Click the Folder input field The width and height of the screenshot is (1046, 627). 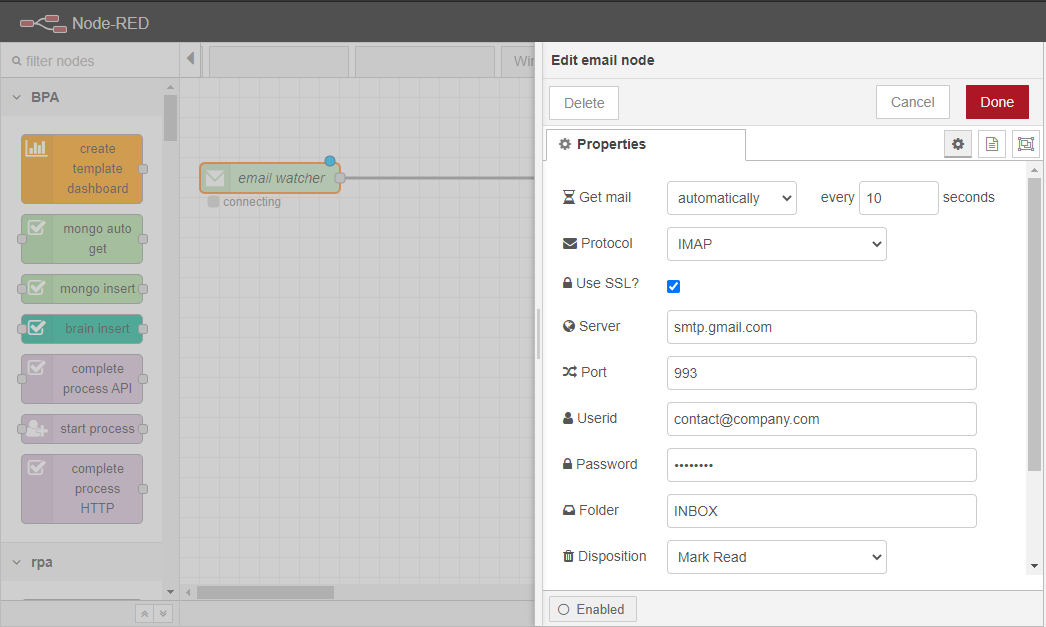click(x=822, y=511)
